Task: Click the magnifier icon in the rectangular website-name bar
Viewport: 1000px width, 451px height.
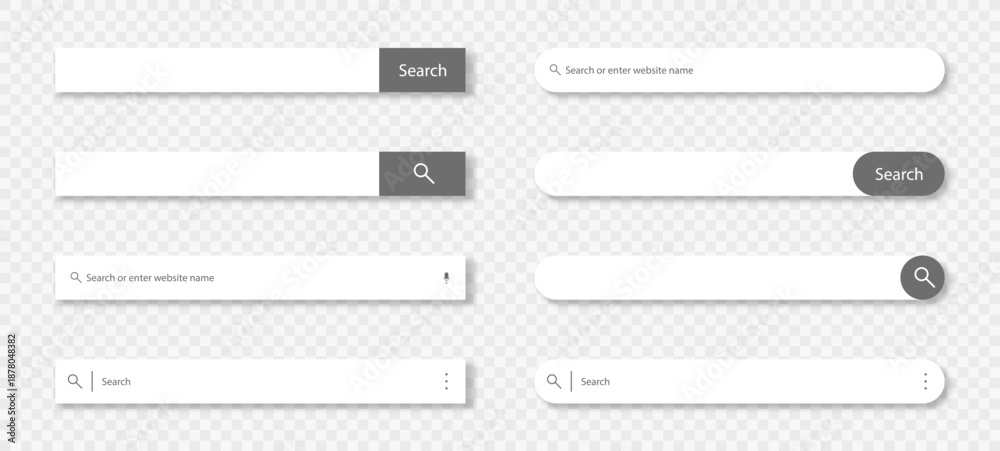Action: point(76,277)
